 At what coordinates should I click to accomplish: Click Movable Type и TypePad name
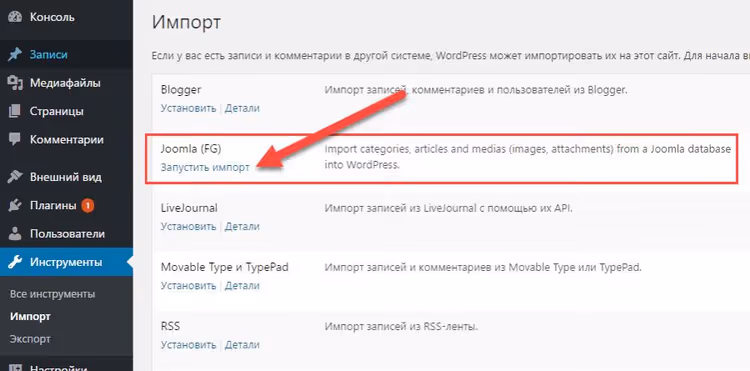click(225, 267)
